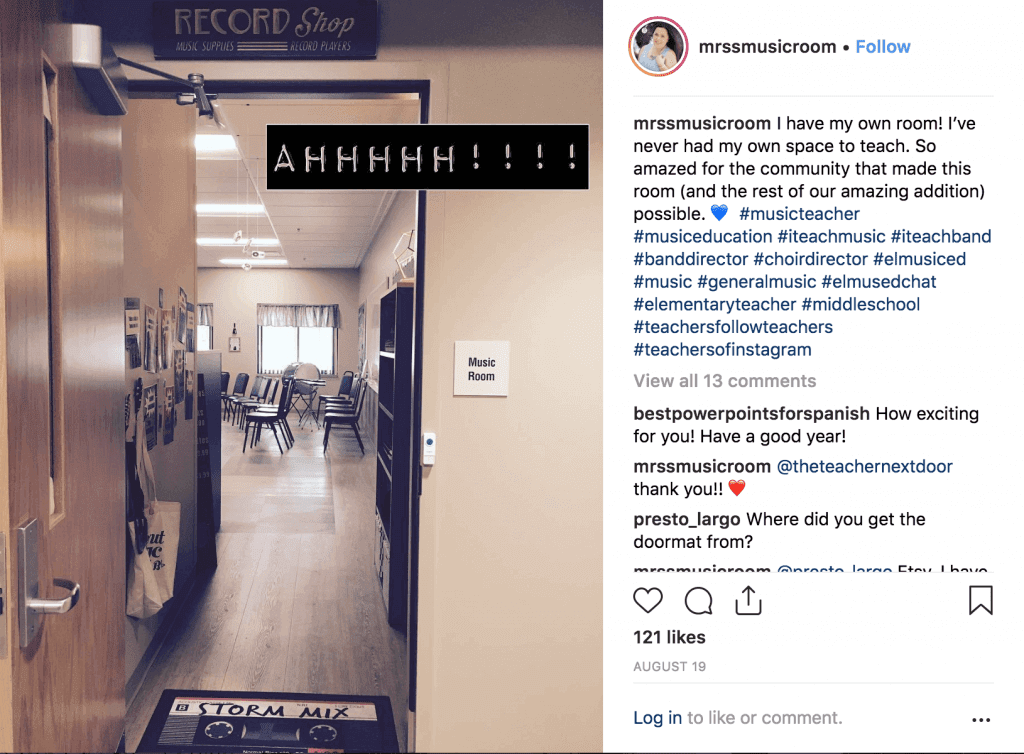Save post with the bookmark icon
This screenshot has height=754, width=1024.
click(x=980, y=601)
